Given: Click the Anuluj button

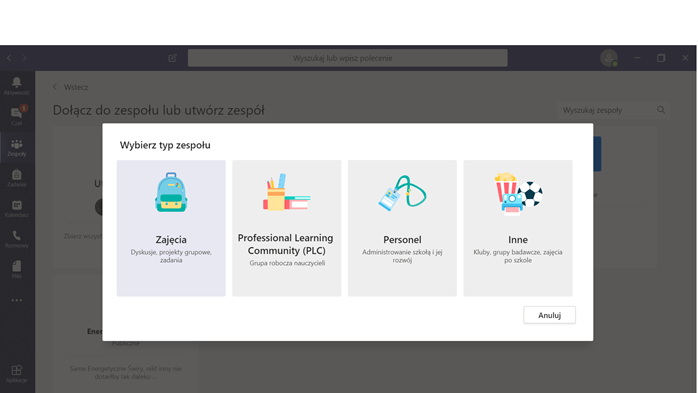Looking at the screenshot, I should (549, 315).
